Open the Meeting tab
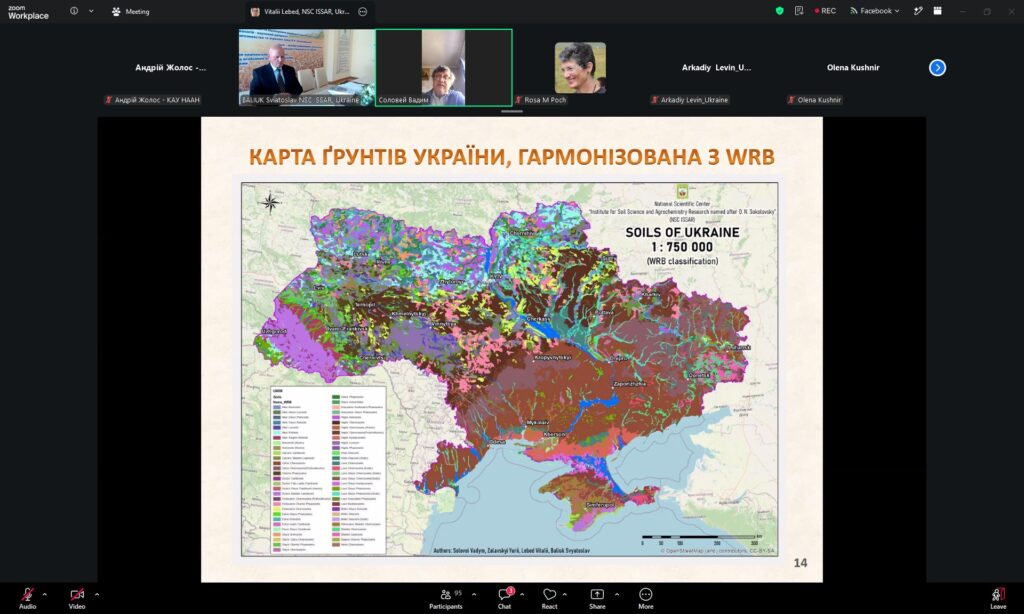The height and width of the screenshot is (614, 1024). tap(131, 12)
